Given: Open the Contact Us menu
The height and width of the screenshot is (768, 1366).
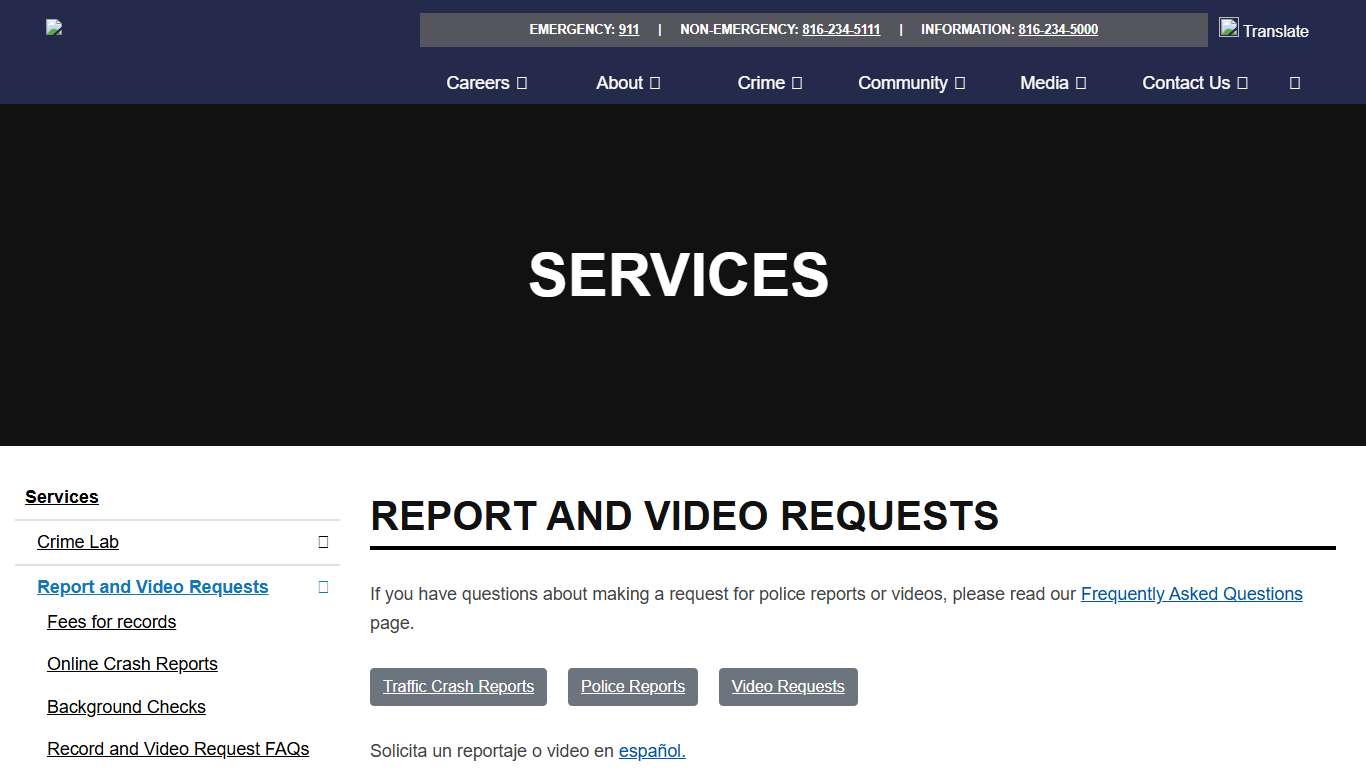Looking at the screenshot, I should [1194, 83].
